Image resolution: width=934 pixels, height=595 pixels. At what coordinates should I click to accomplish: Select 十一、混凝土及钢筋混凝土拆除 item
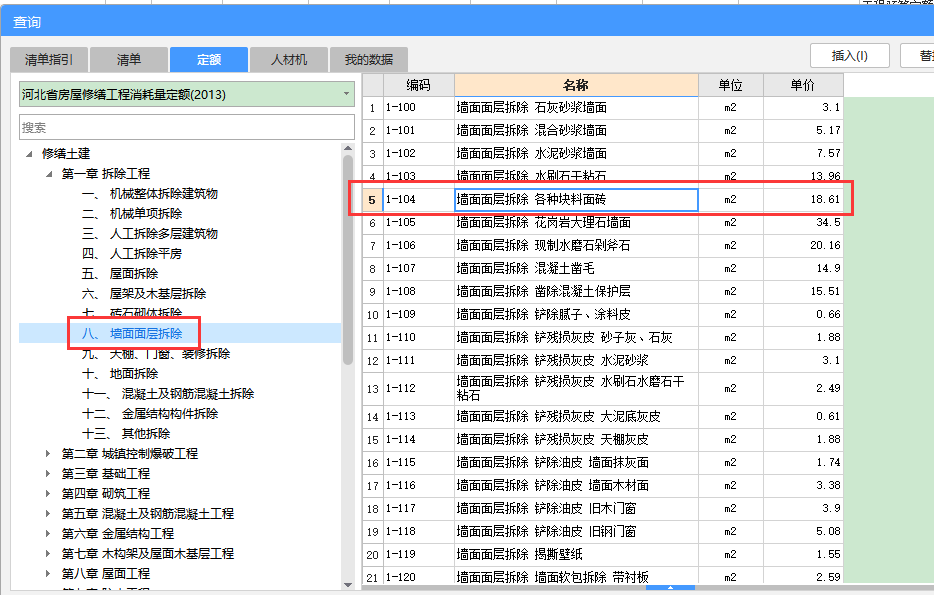coord(167,394)
